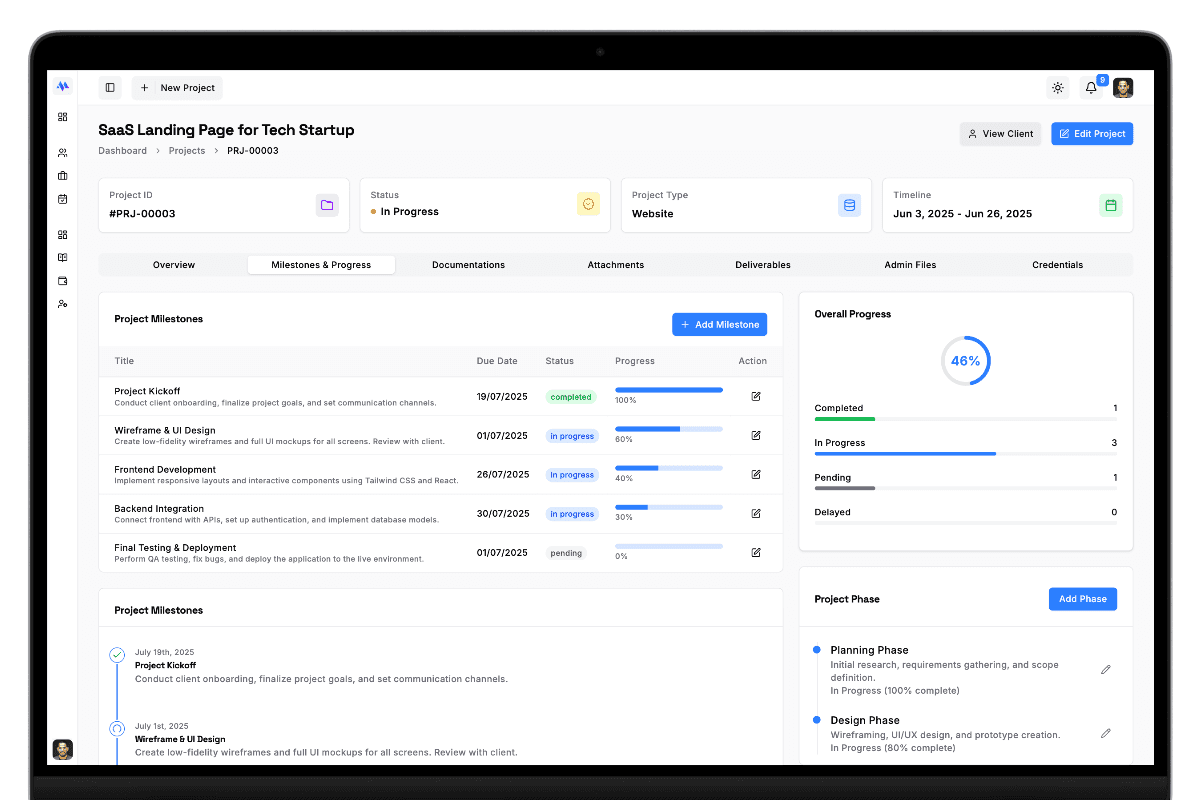Image resolution: width=1200 pixels, height=800 pixels.
Task: Click the edit icon for Backend Integration row
Action: click(756, 514)
